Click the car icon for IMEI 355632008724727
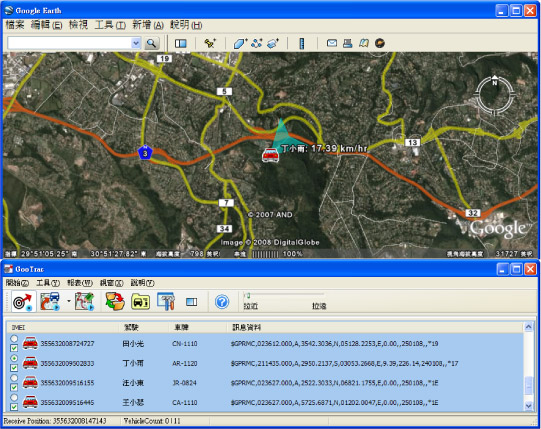Screen dimensions: 541x429 point(30,343)
